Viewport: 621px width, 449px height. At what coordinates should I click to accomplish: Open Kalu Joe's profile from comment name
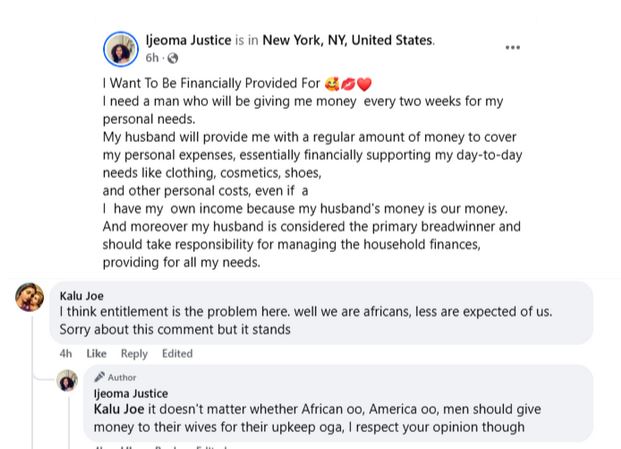coord(81,296)
